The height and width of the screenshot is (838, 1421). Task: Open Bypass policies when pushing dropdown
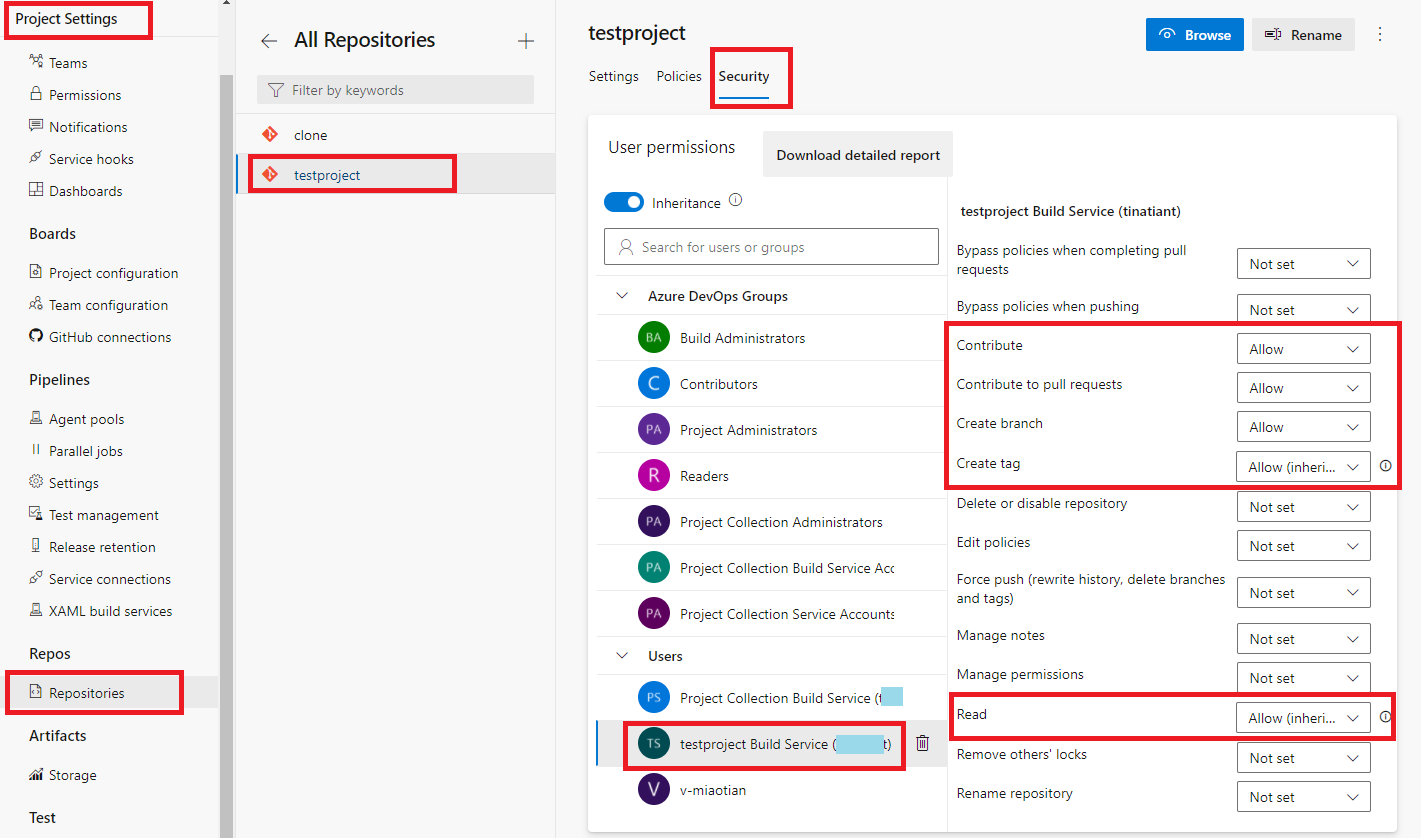tap(1303, 308)
